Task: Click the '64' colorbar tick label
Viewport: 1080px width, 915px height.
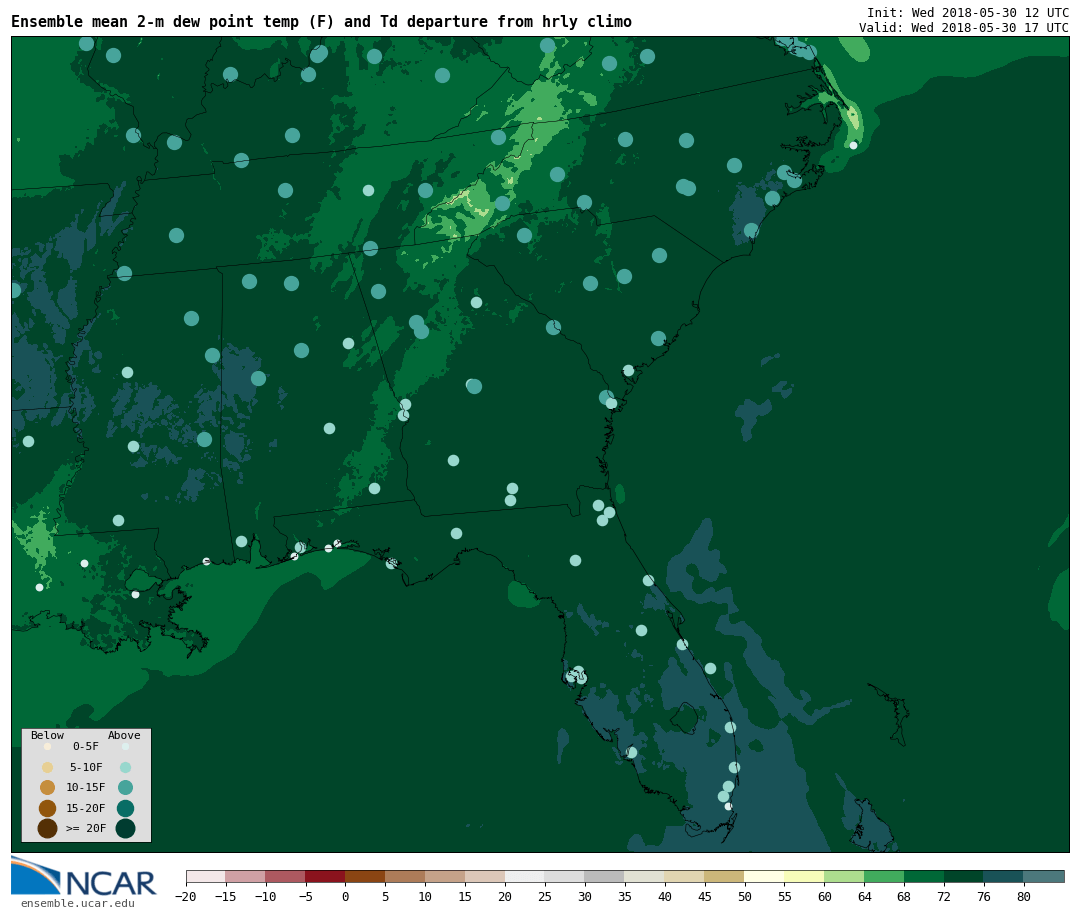Action: [x=864, y=896]
